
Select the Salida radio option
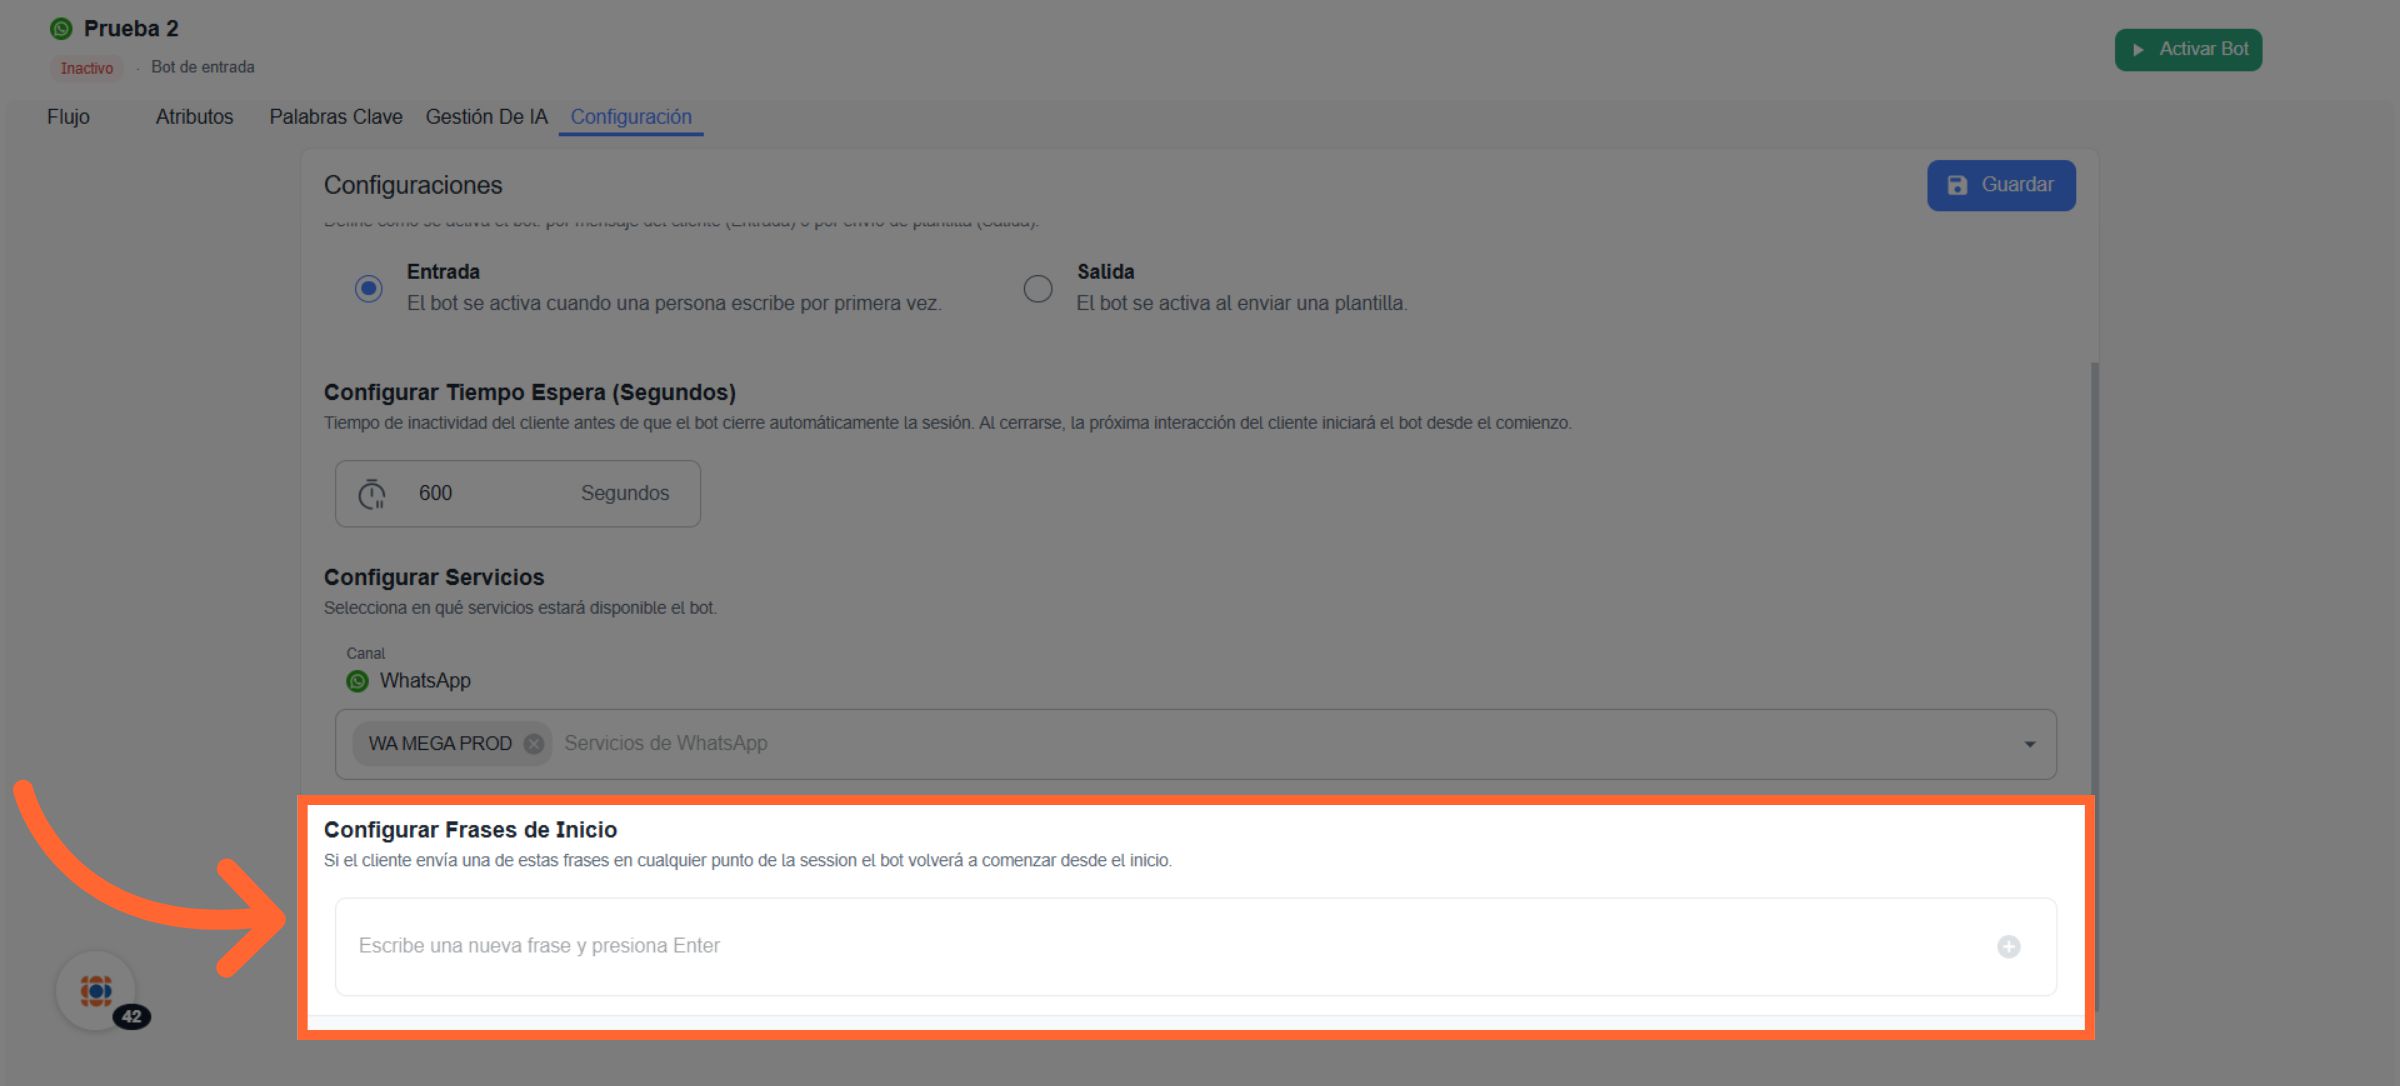click(1038, 289)
